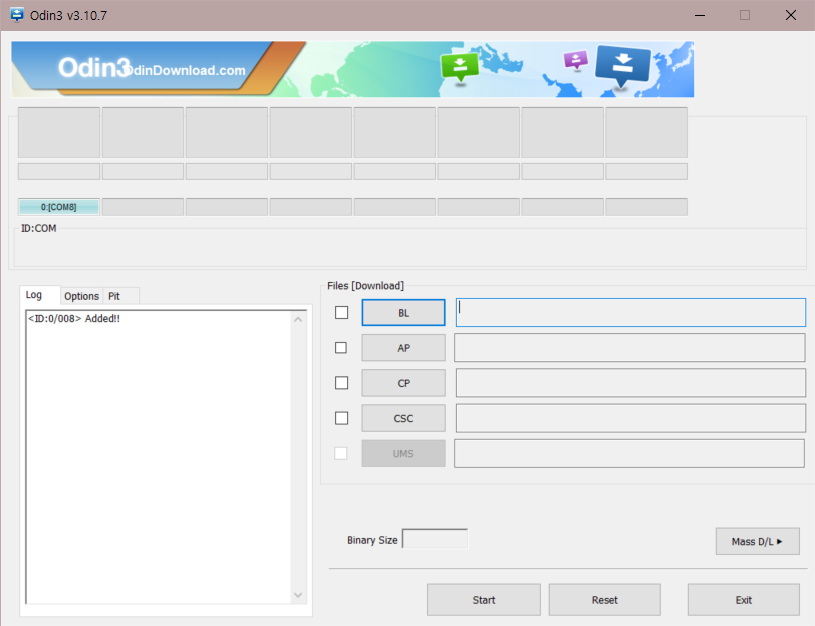Click Start to begin flashing
The width and height of the screenshot is (815, 626).
pyautogui.click(x=484, y=600)
